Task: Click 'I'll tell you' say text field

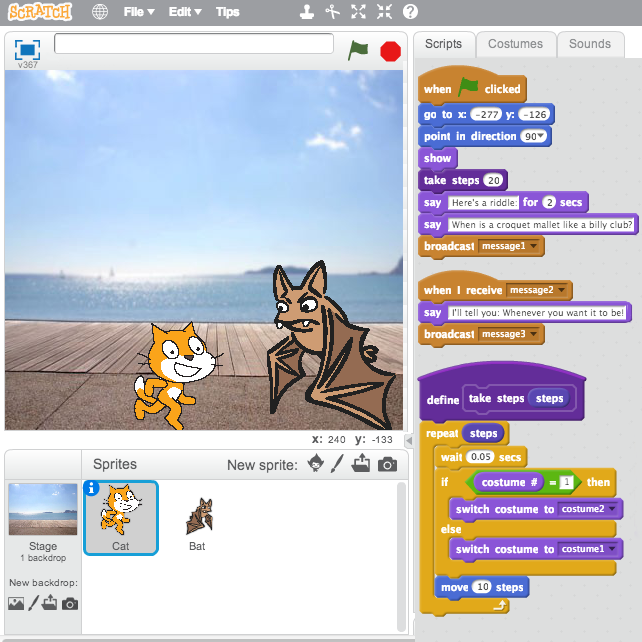Action: (537, 313)
